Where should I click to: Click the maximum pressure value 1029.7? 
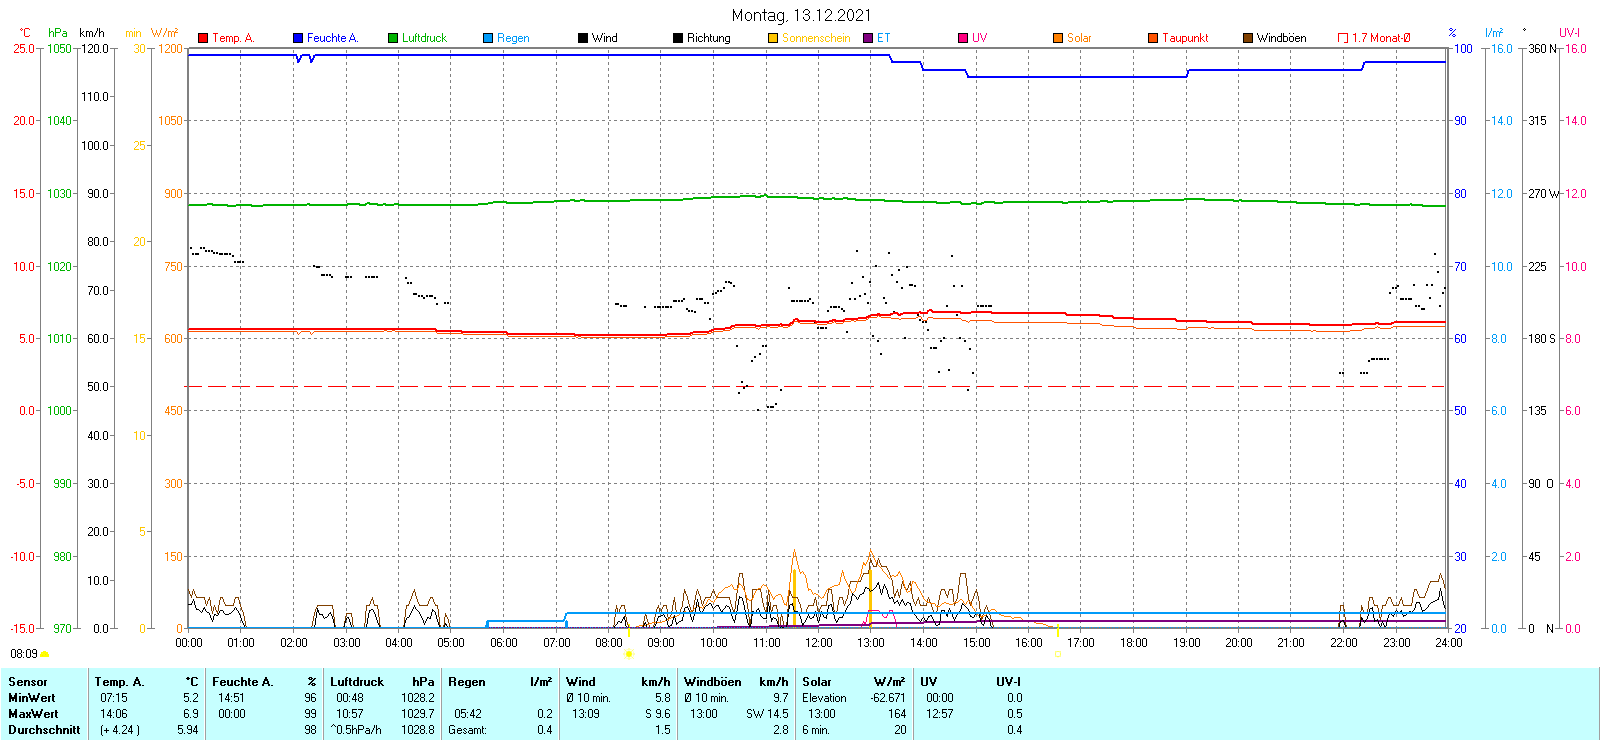(418, 714)
